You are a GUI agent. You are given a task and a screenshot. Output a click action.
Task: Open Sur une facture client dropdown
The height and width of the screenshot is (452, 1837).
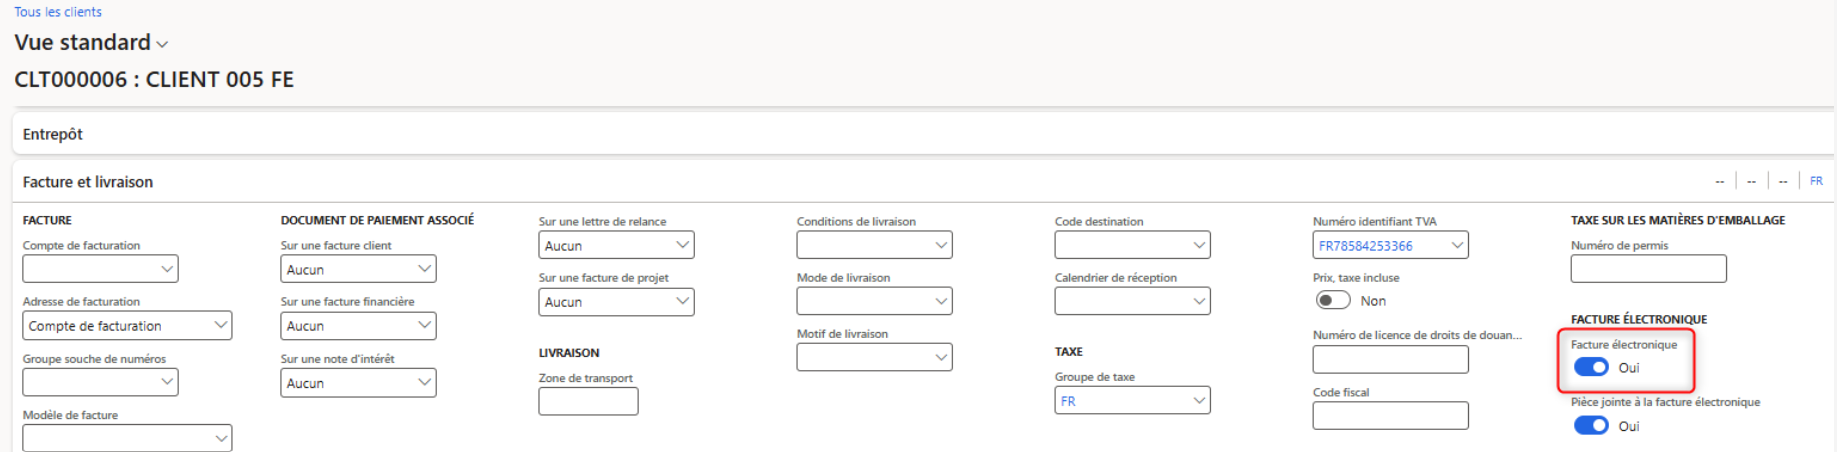[x=358, y=269]
